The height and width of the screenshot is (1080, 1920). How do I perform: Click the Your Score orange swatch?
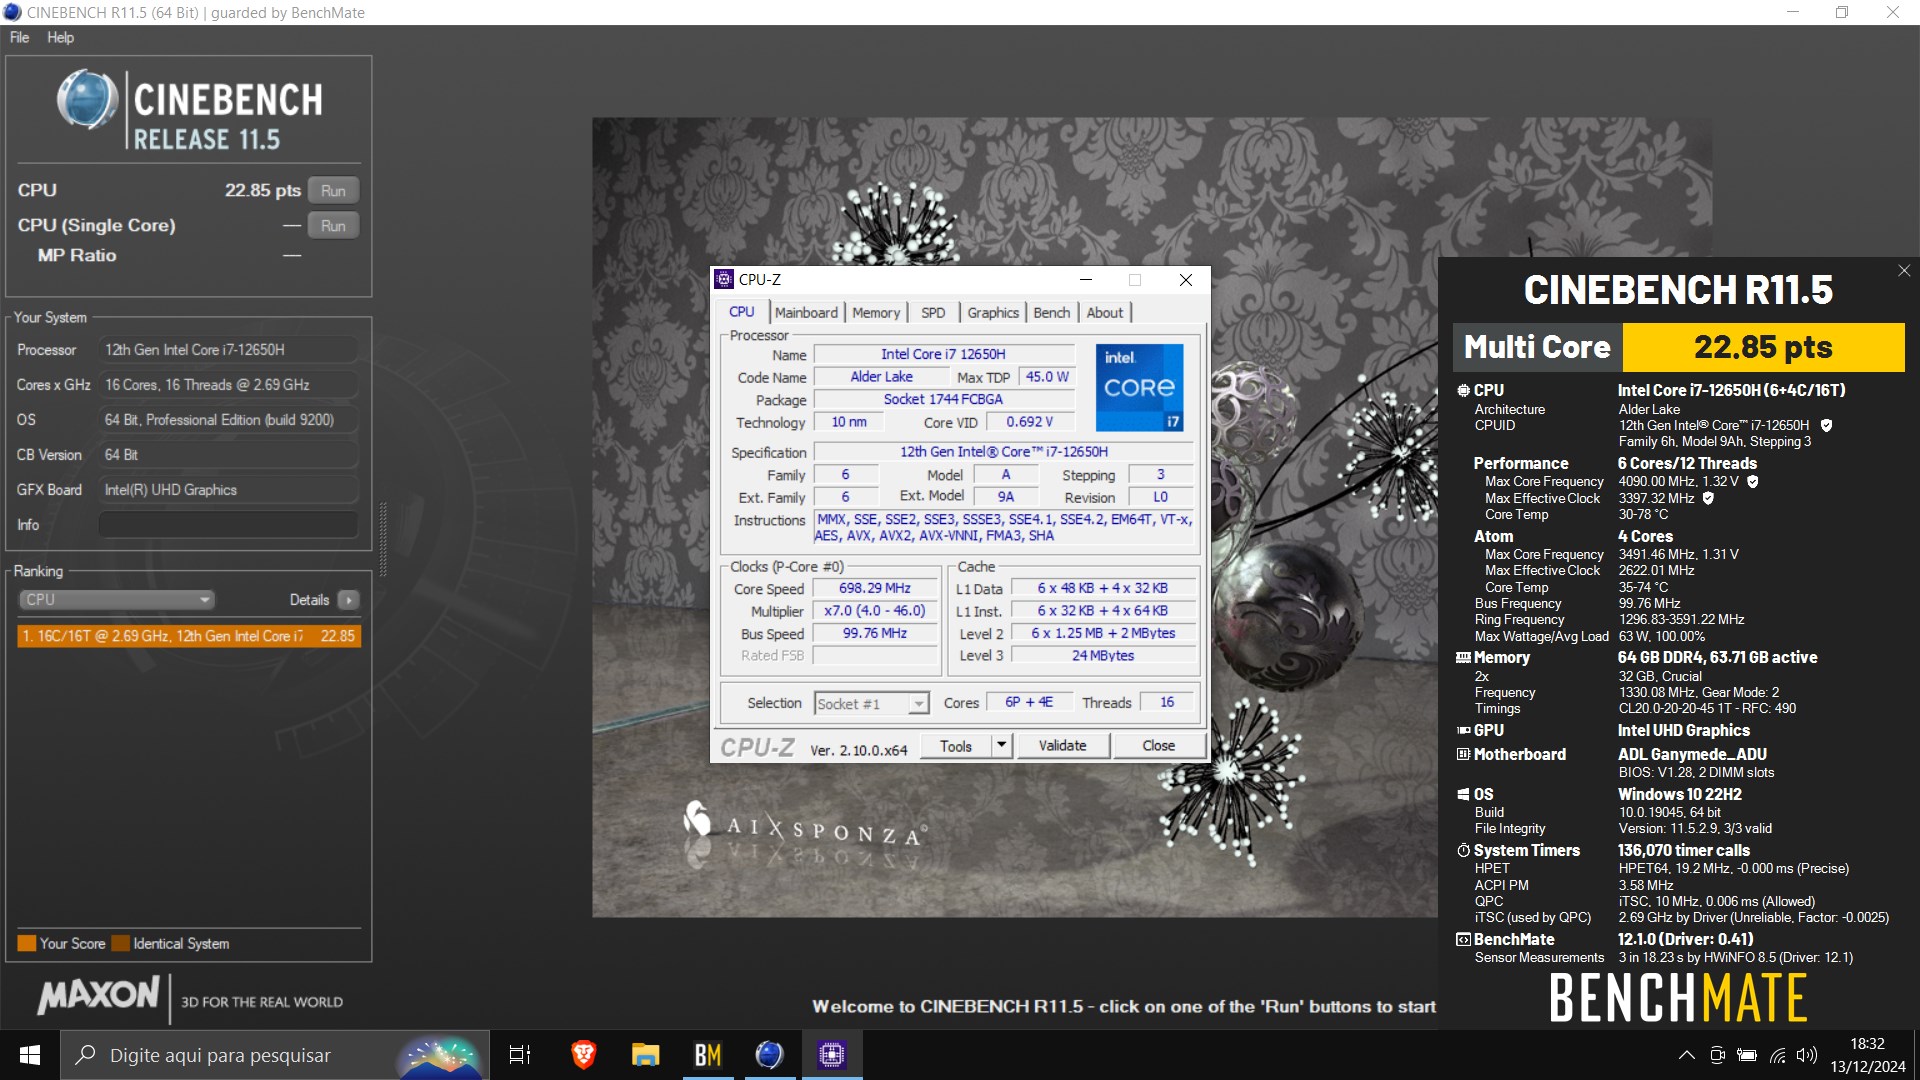tap(27, 943)
